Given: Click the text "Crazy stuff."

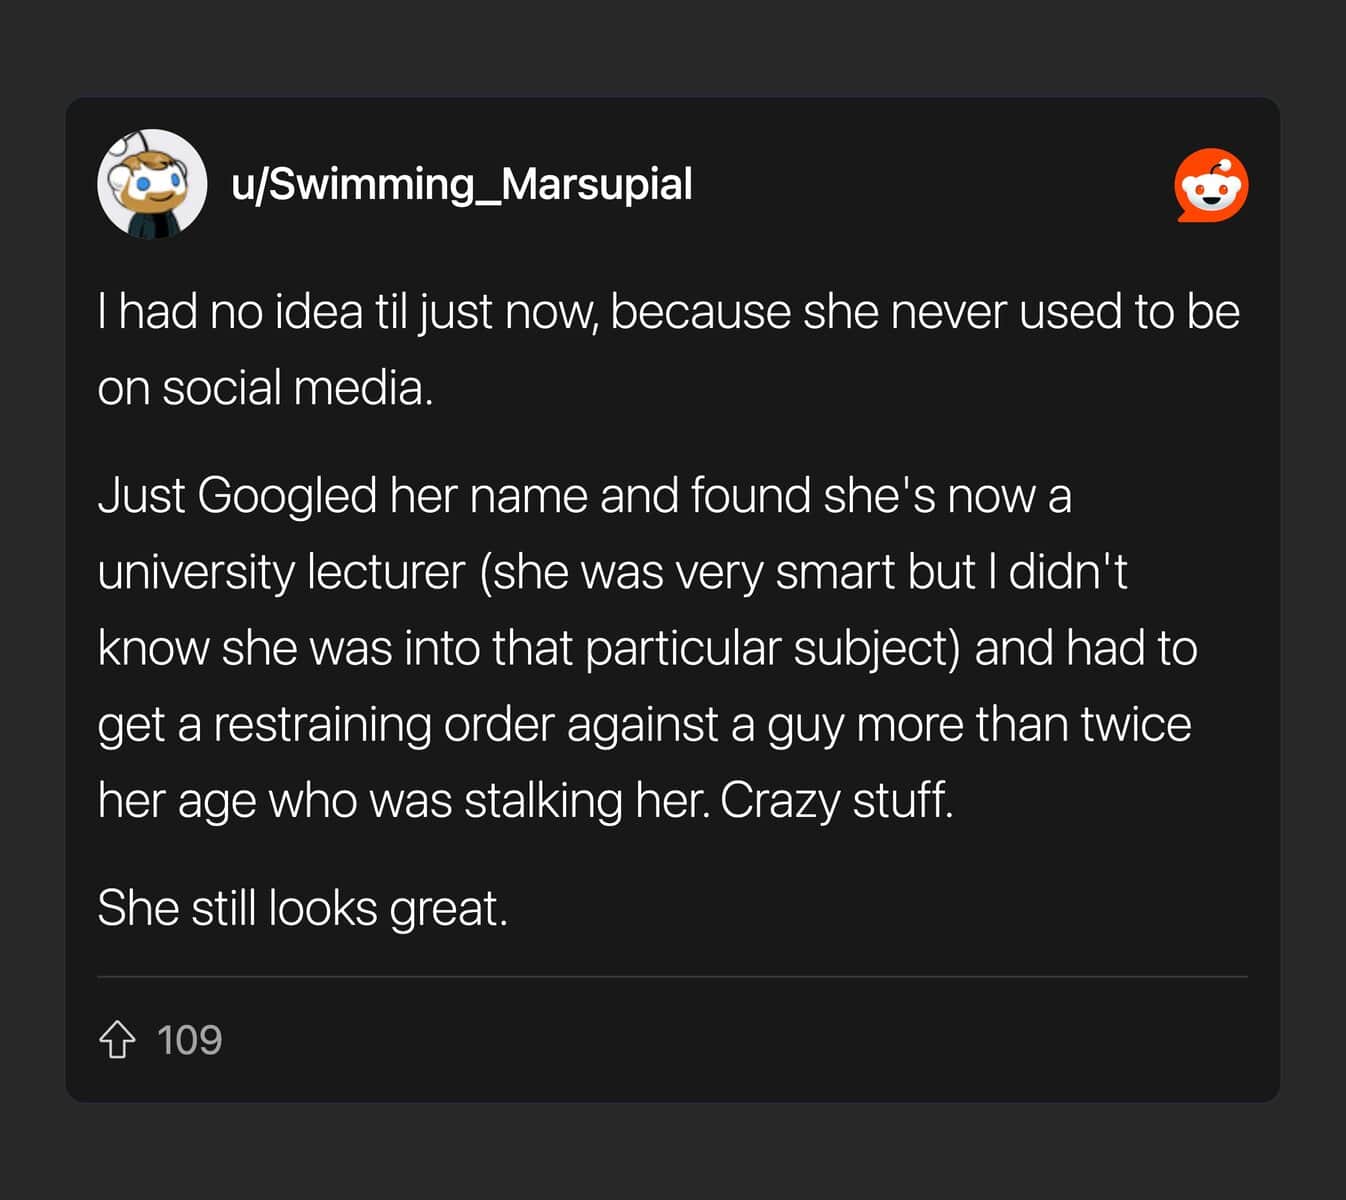Looking at the screenshot, I should coord(836,800).
